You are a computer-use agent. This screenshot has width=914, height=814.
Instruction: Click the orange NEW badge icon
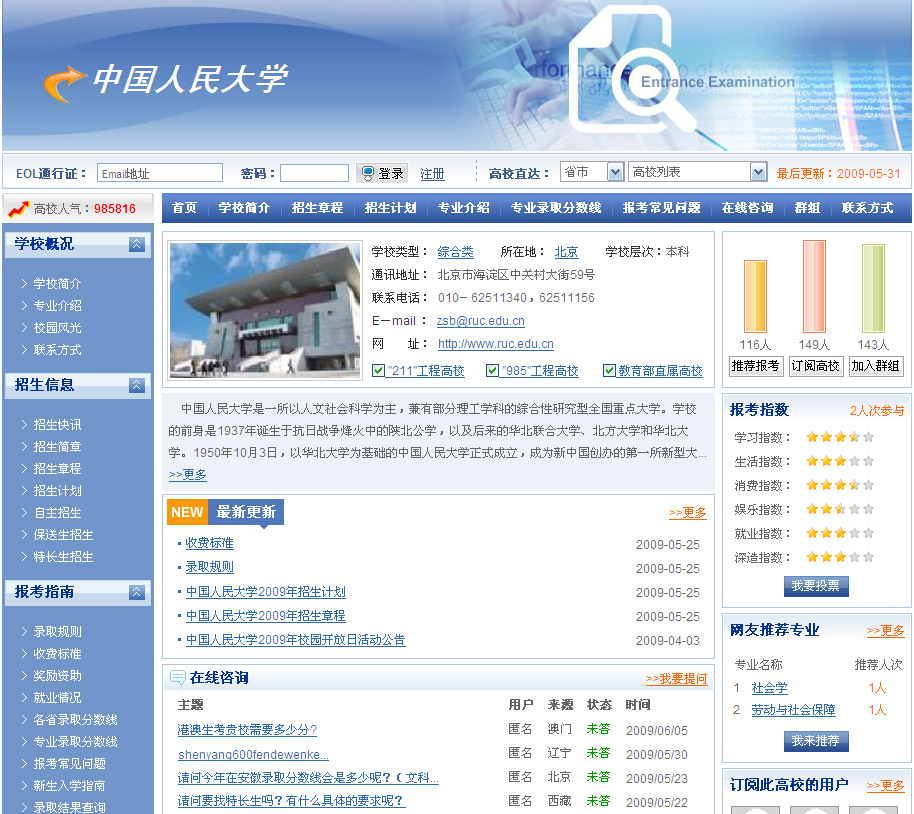[x=187, y=512]
